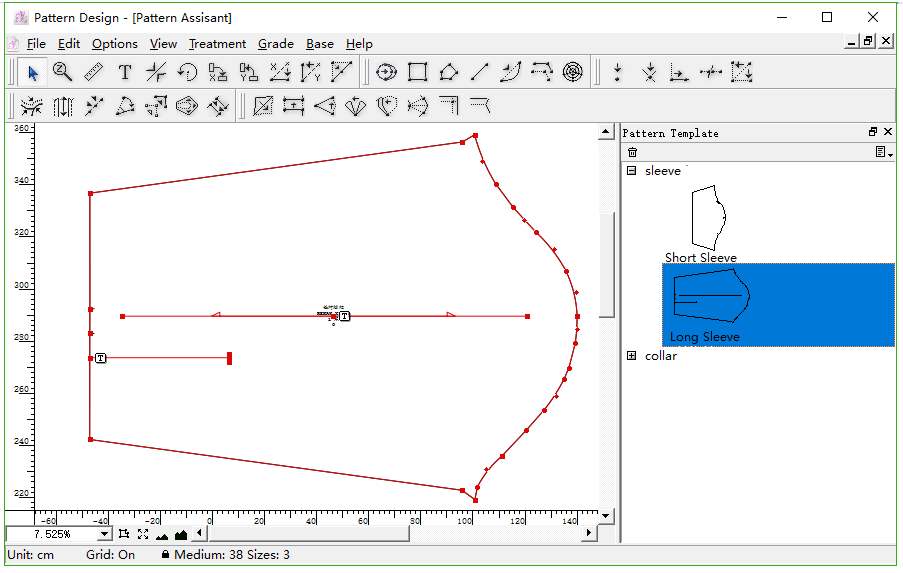Pick the straight line drawing tool

pos(480,72)
